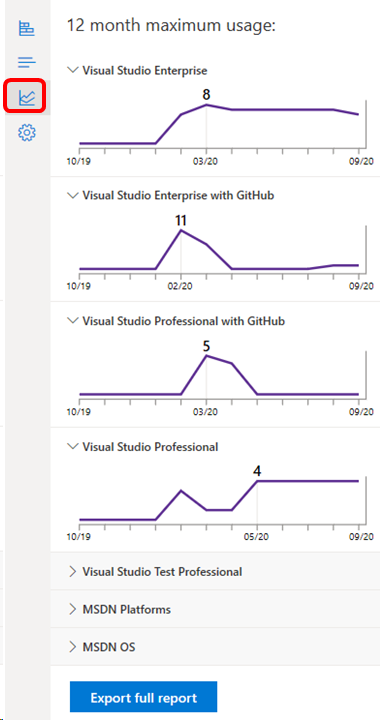Collapse the Visual Studio Professional chevron

[73, 446]
